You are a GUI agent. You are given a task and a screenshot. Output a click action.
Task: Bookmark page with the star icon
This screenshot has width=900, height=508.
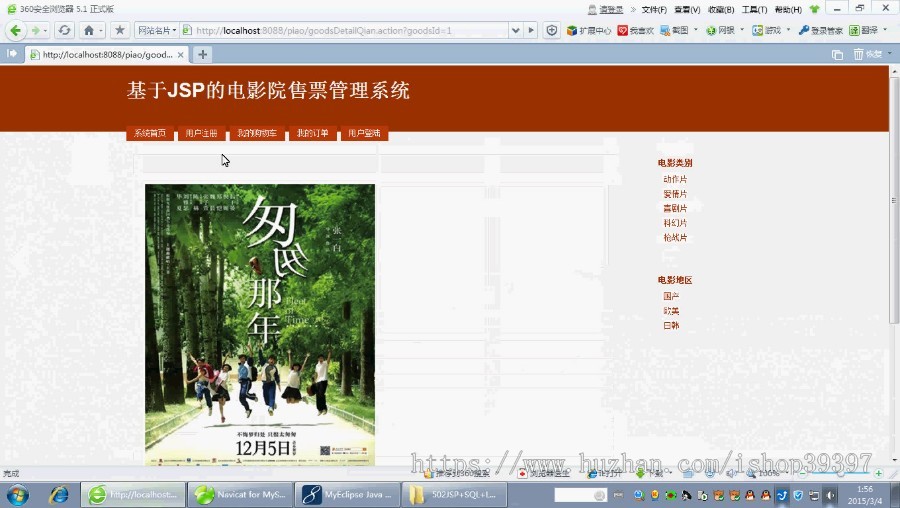pyautogui.click(x=119, y=30)
